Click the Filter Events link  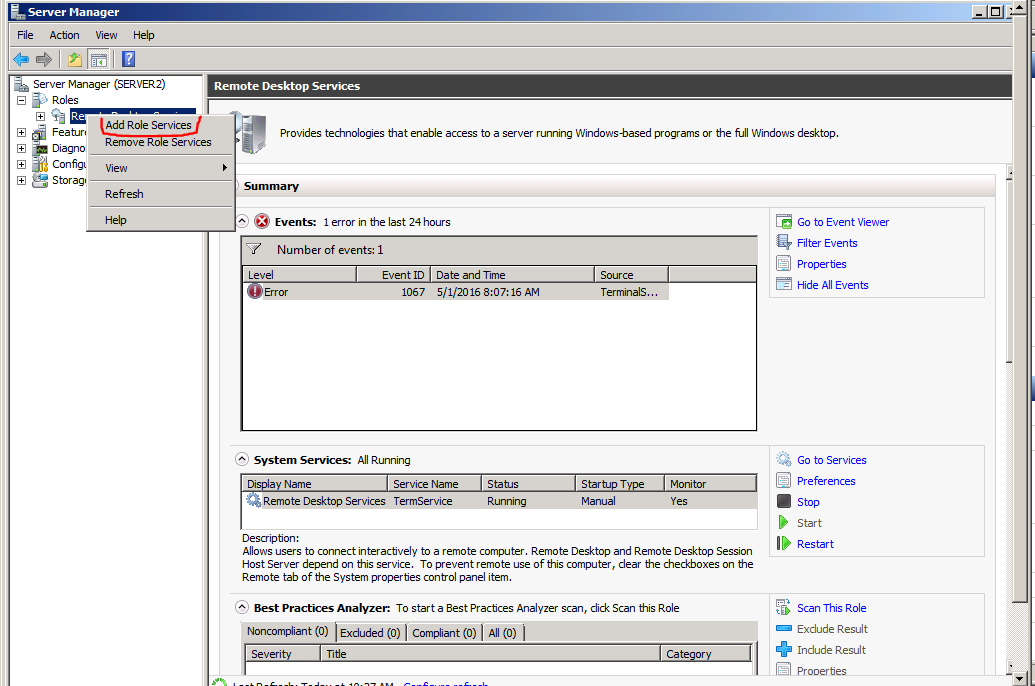(x=827, y=243)
